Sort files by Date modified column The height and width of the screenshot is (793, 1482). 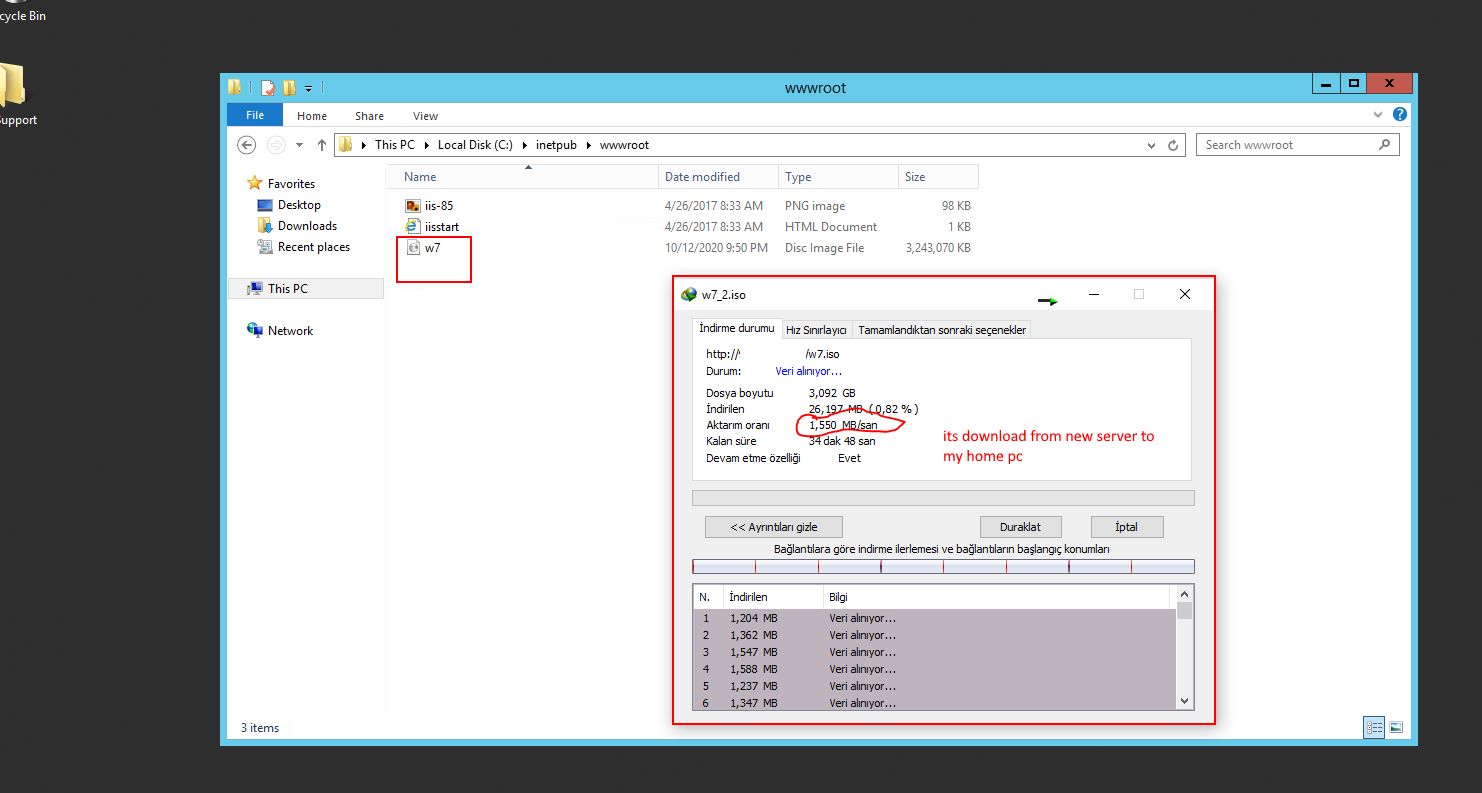pyautogui.click(x=719, y=177)
